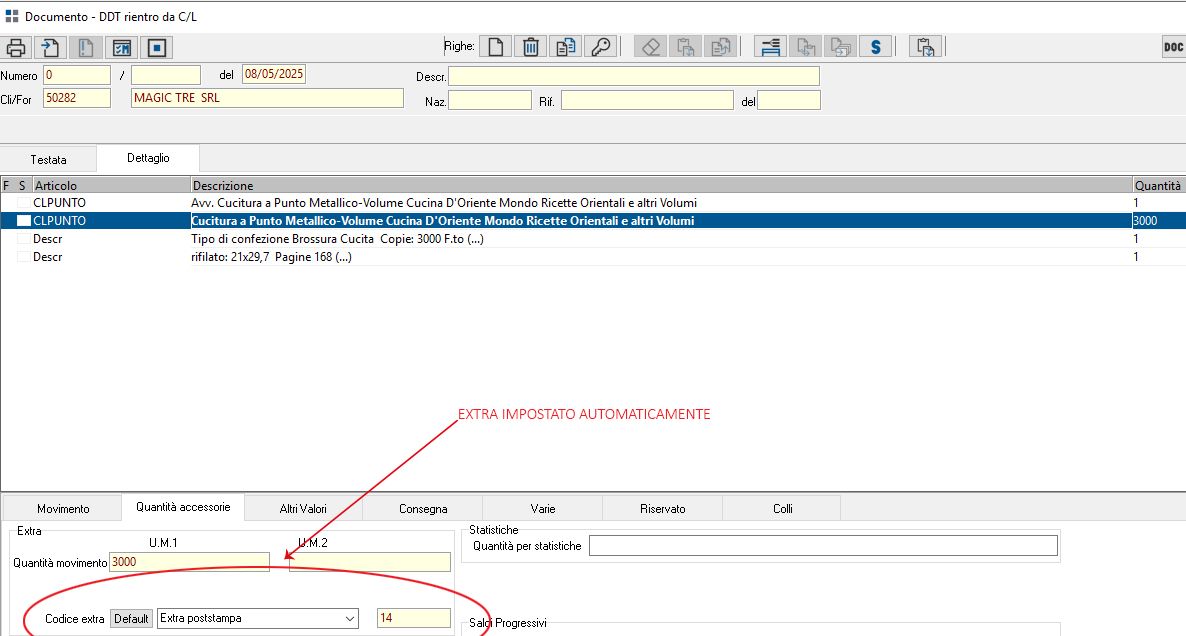Click the Rif. input field
1186x636 pixels.
[x=647, y=101]
